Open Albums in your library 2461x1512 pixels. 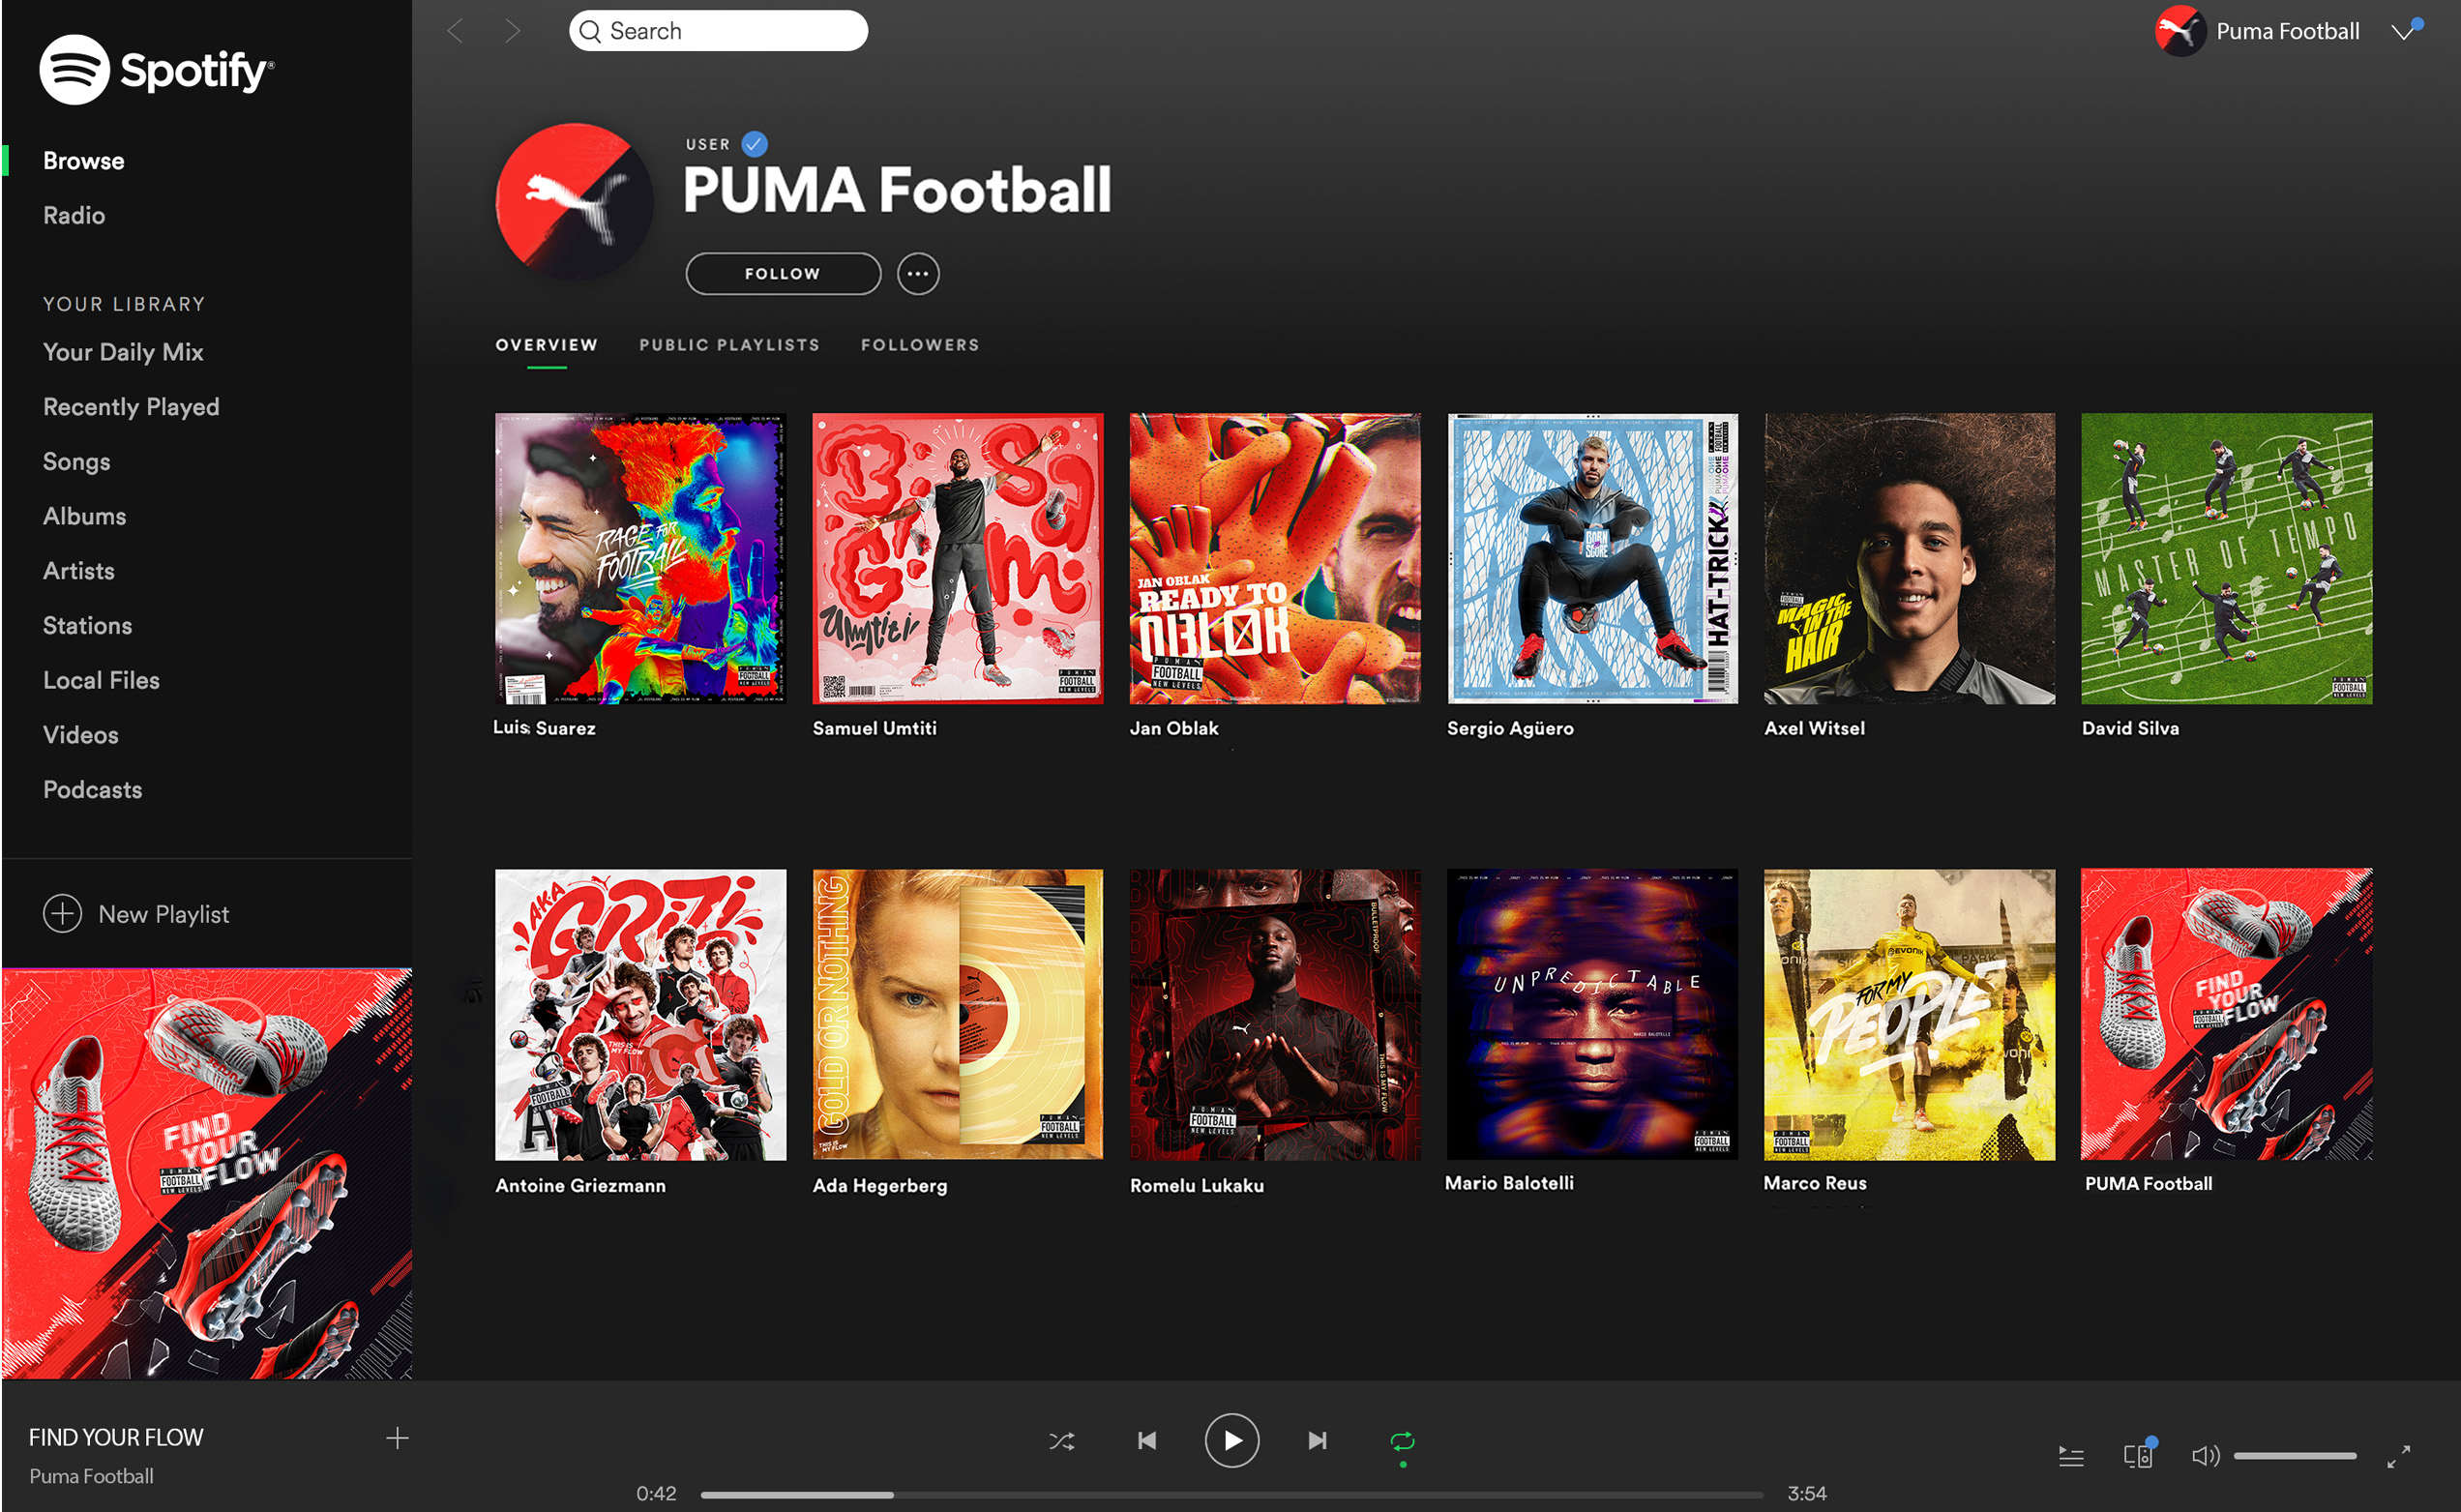[x=84, y=516]
